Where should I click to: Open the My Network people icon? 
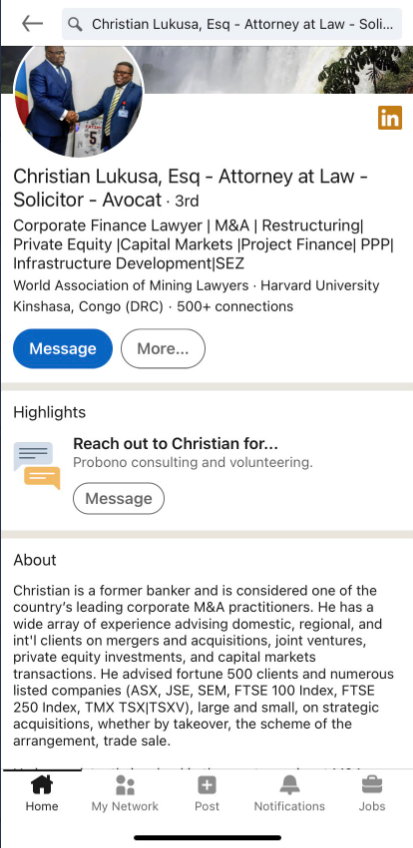coord(125,785)
